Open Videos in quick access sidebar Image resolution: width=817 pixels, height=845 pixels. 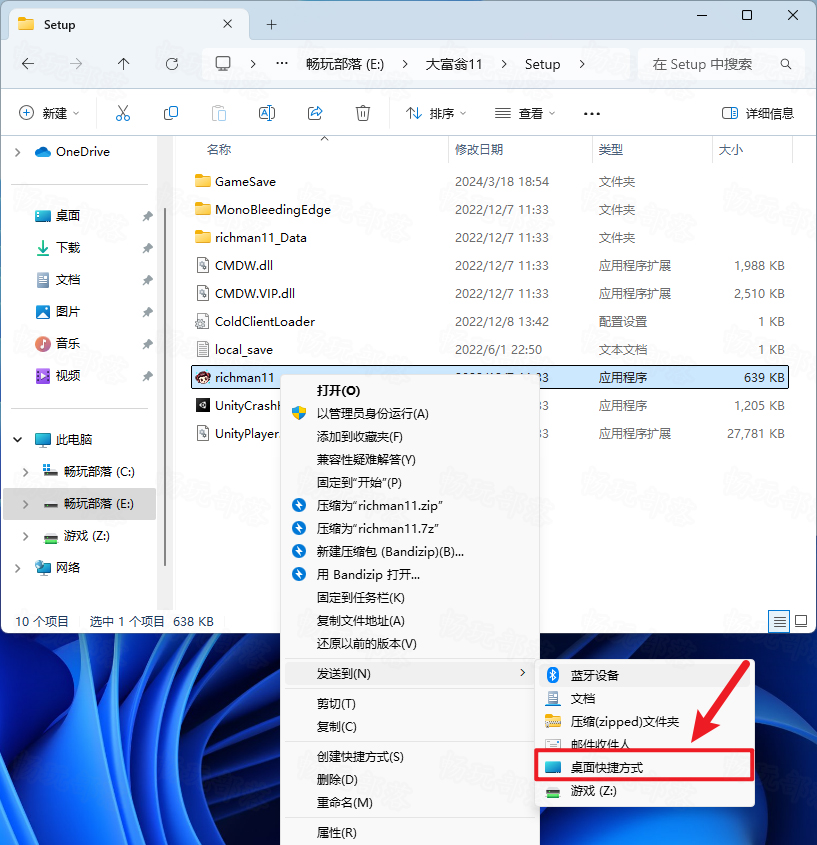click(67, 376)
